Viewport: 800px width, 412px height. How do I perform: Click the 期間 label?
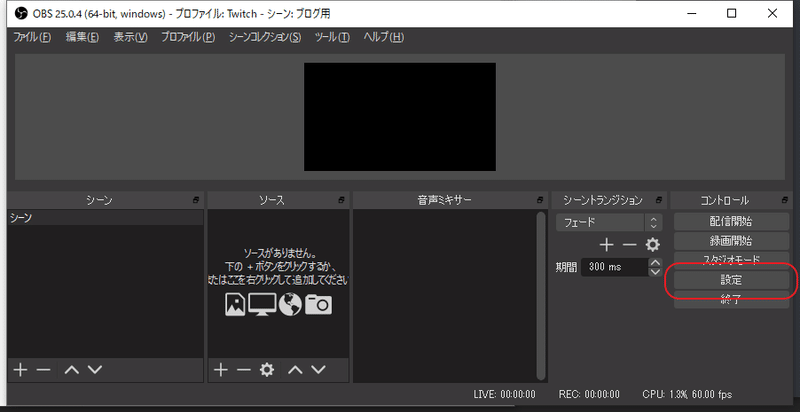click(566, 267)
